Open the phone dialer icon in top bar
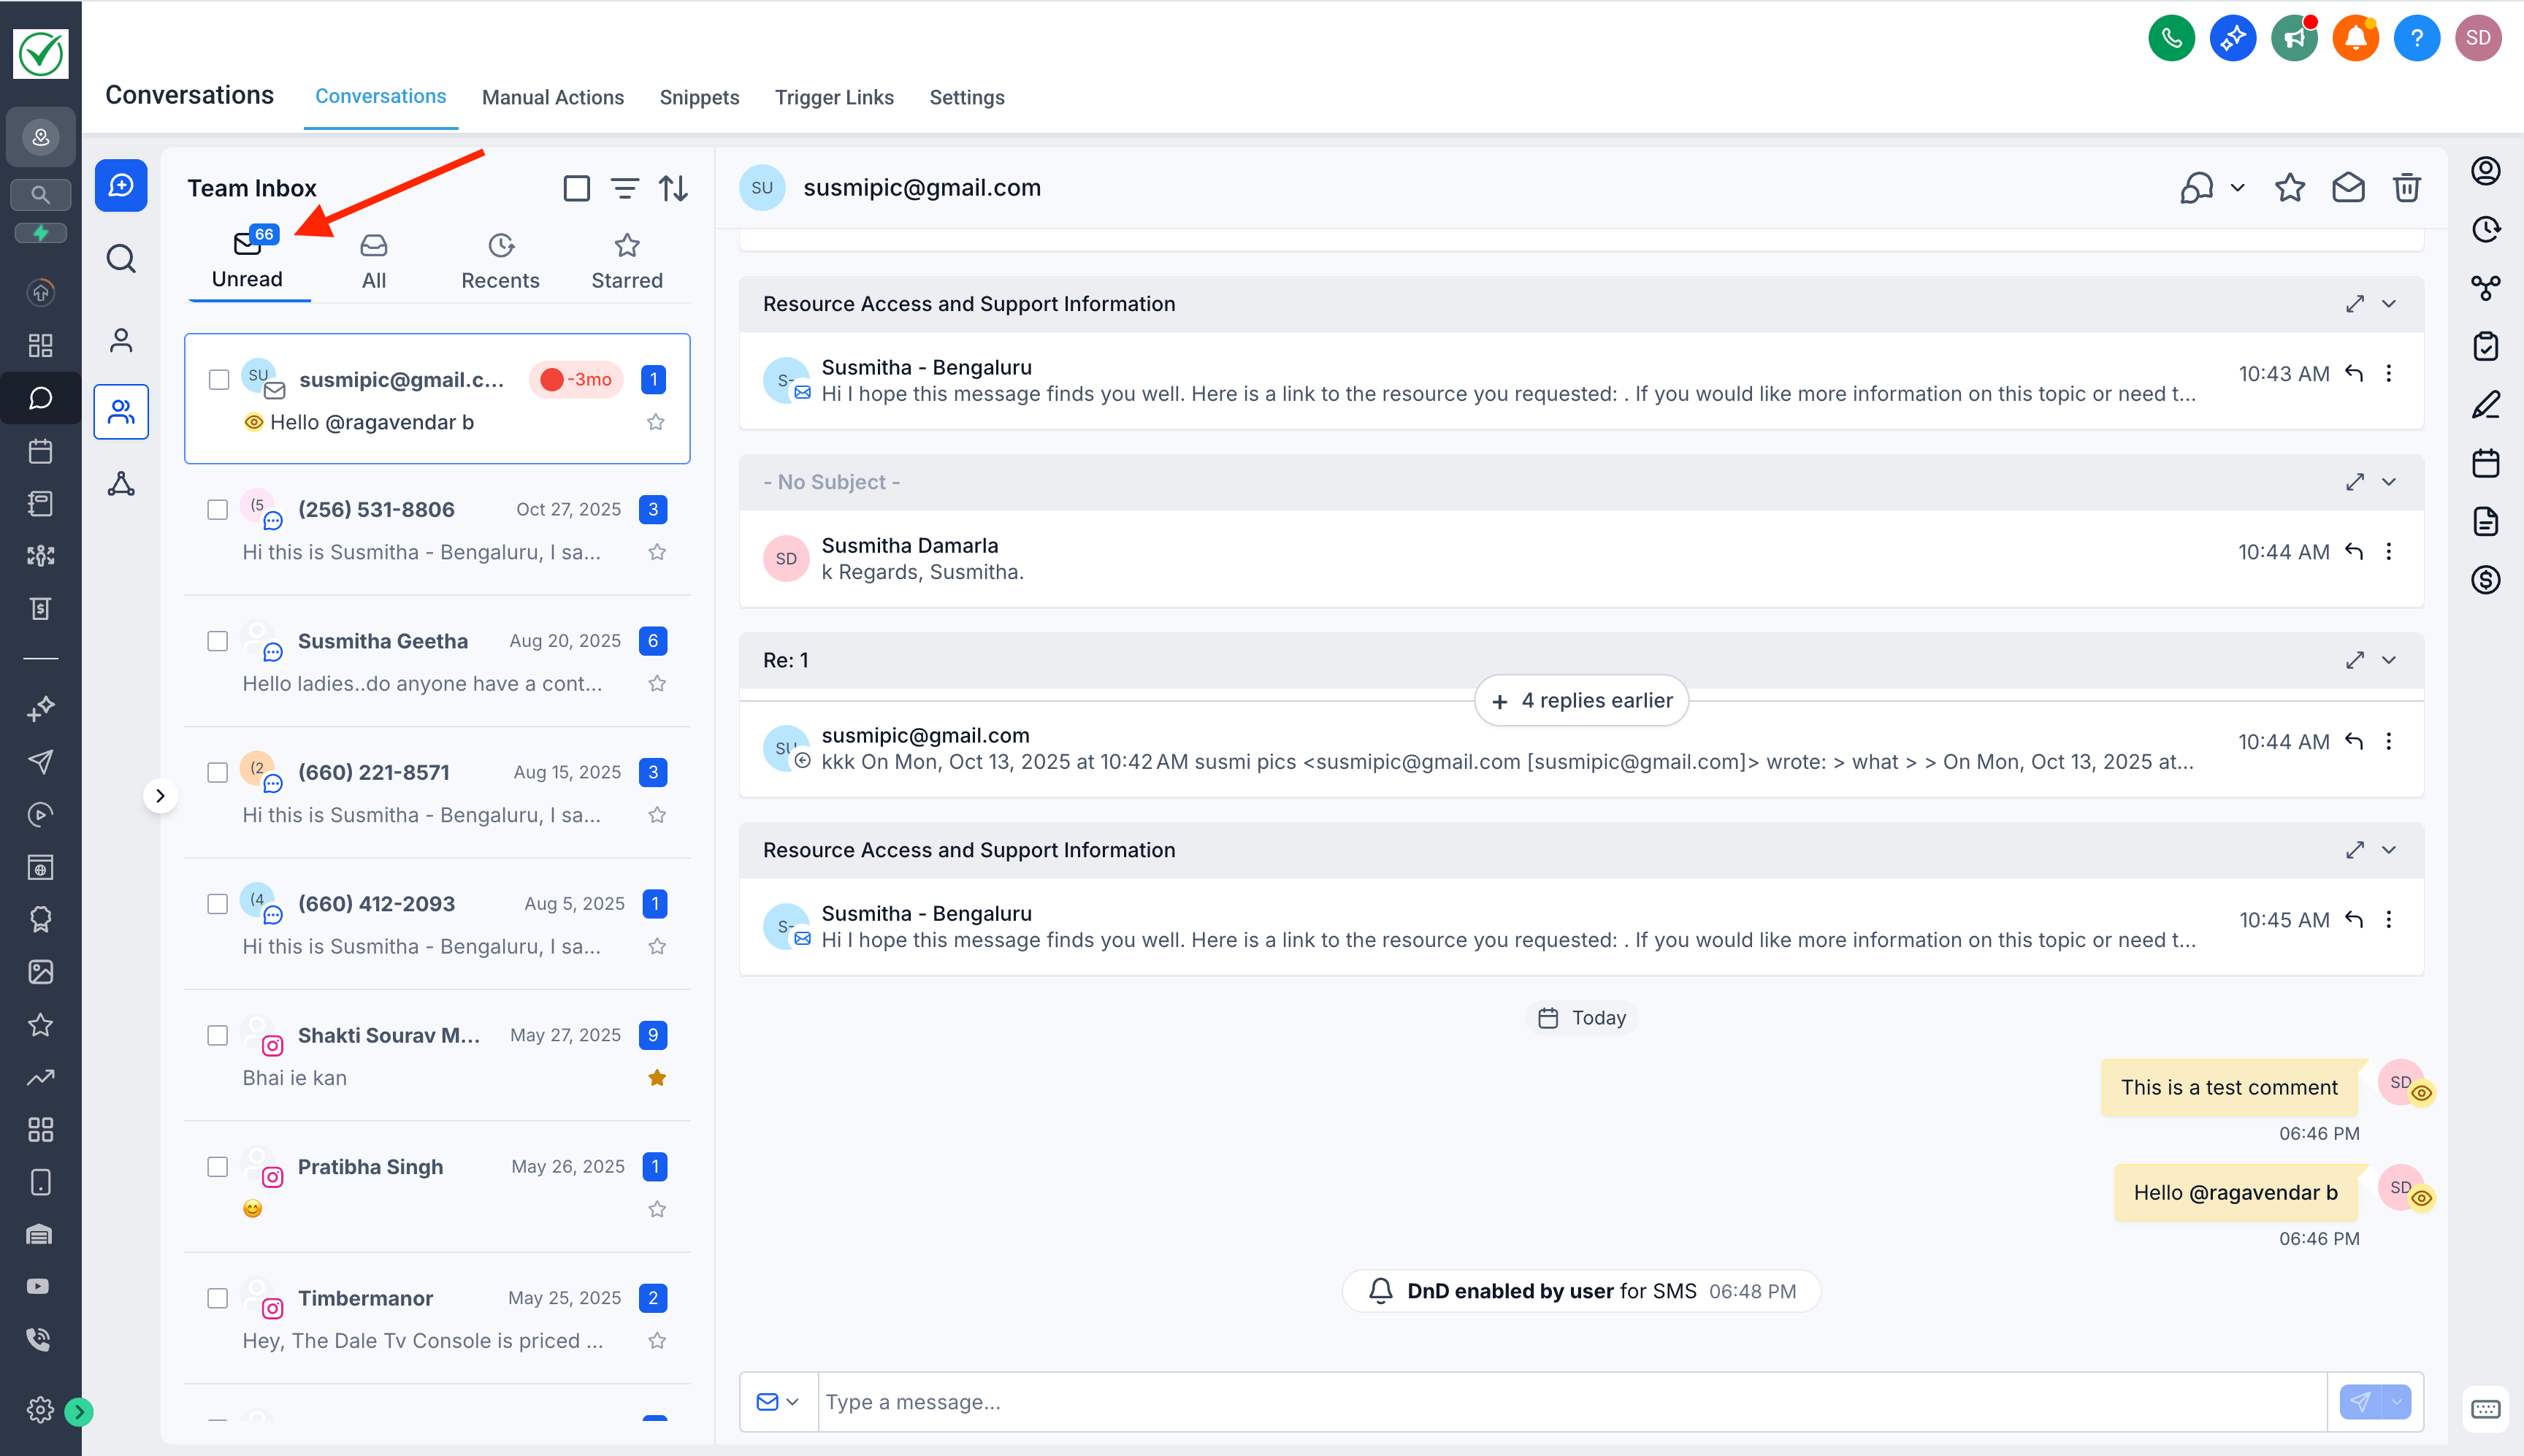Image resolution: width=2524 pixels, height=1456 pixels. coord(2171,37)
